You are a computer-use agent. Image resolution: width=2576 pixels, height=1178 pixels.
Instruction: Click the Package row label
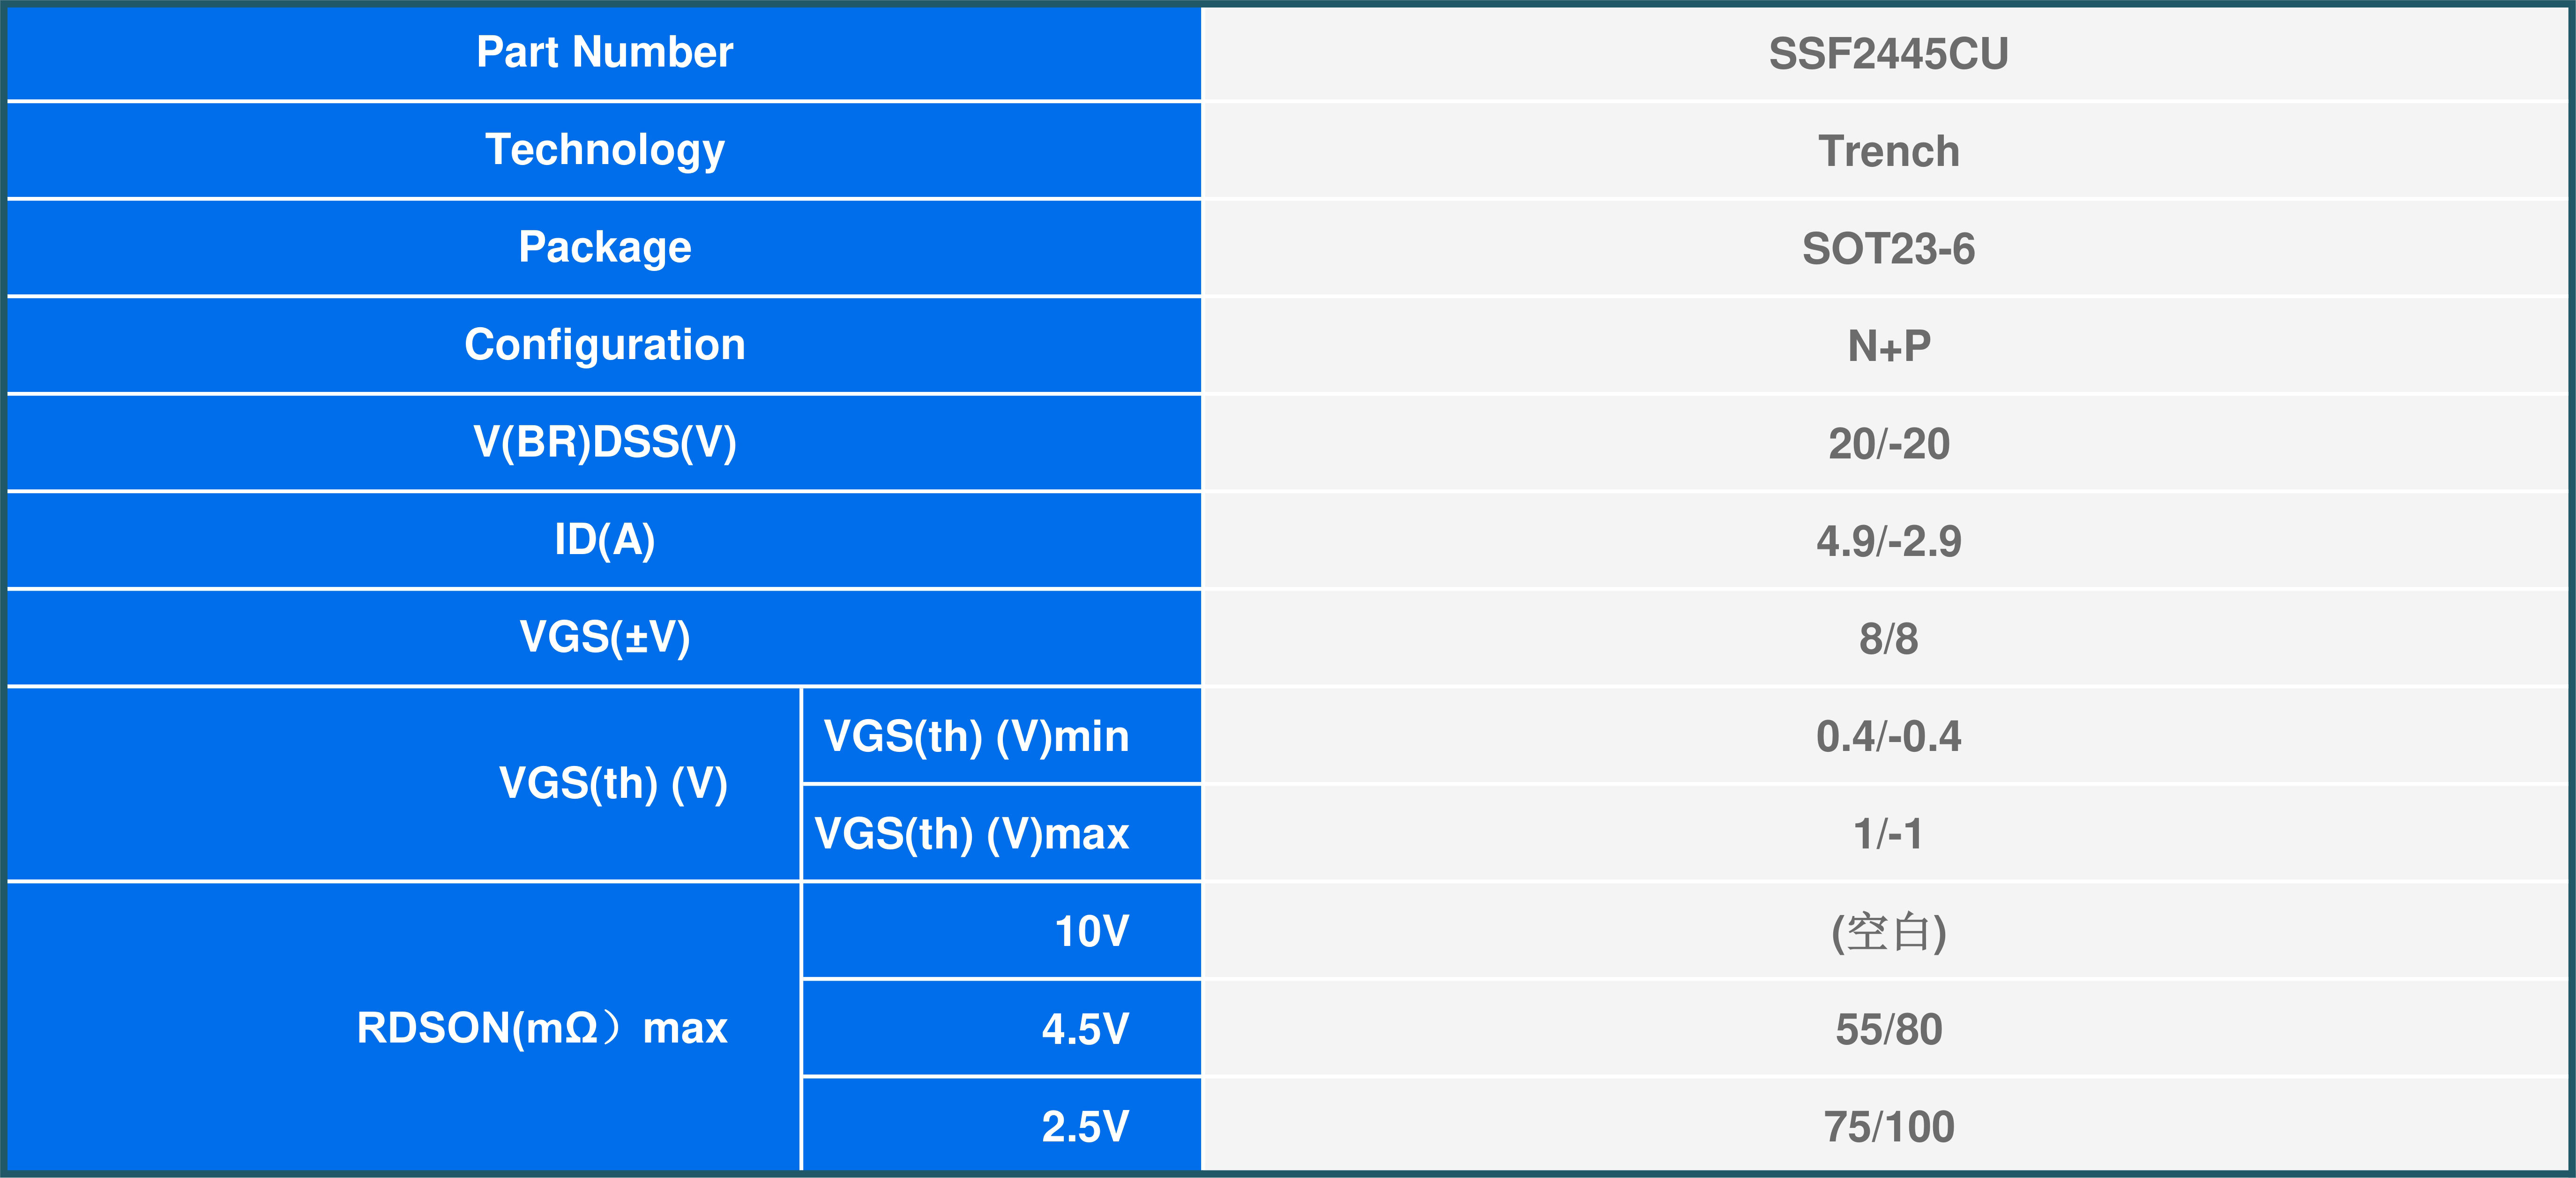pyautogui.click(x=604, y=247)
